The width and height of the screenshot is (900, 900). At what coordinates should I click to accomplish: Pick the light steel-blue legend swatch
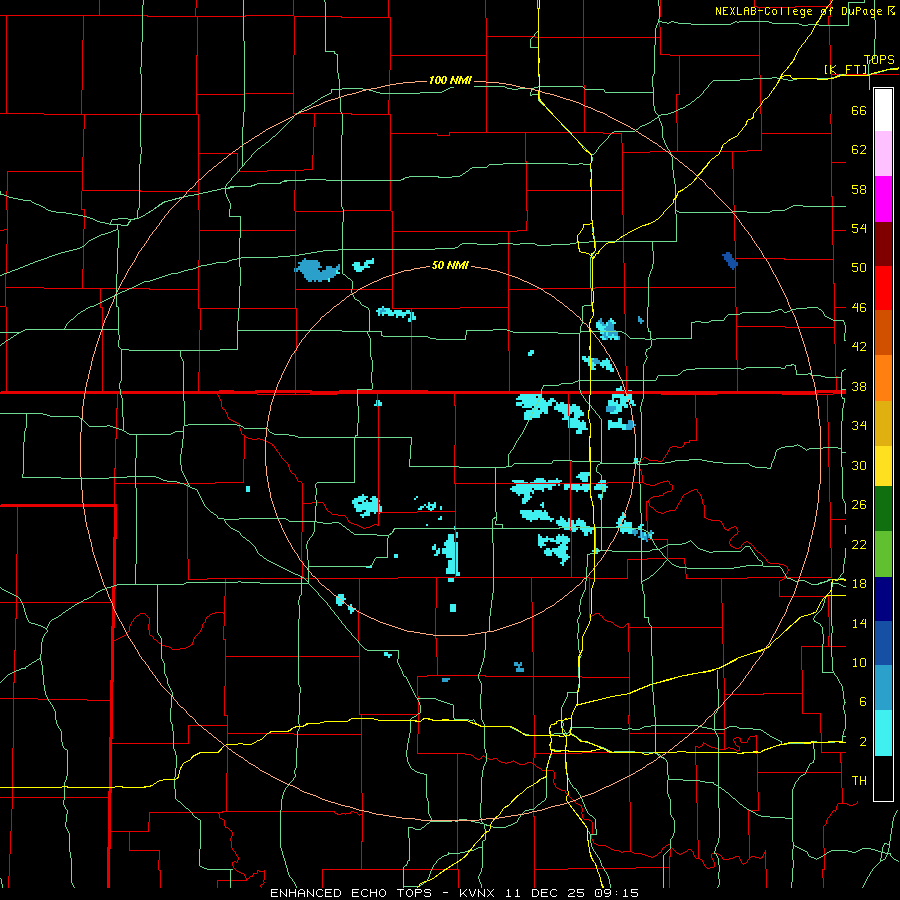click(883, 688)
